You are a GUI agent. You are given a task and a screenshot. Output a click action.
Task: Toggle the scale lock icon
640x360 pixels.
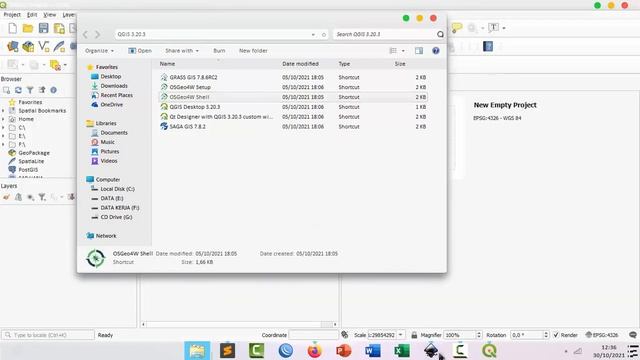click(x=414, y=335)
